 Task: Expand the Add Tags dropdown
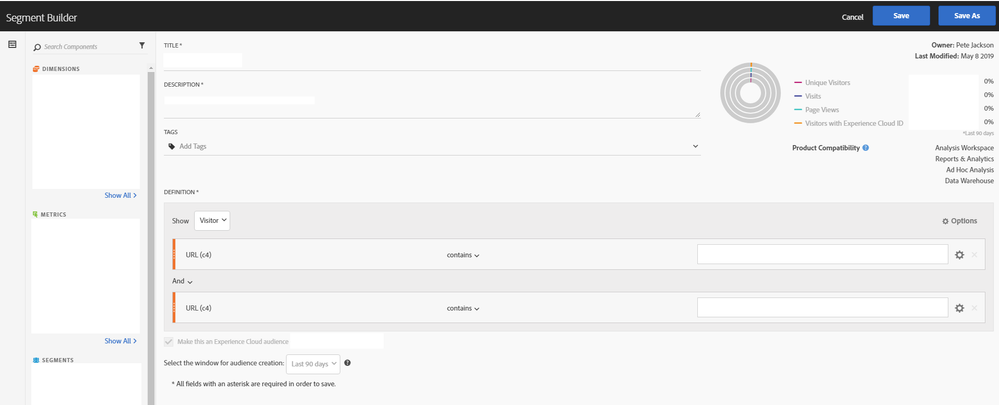(x=695, y=146)
